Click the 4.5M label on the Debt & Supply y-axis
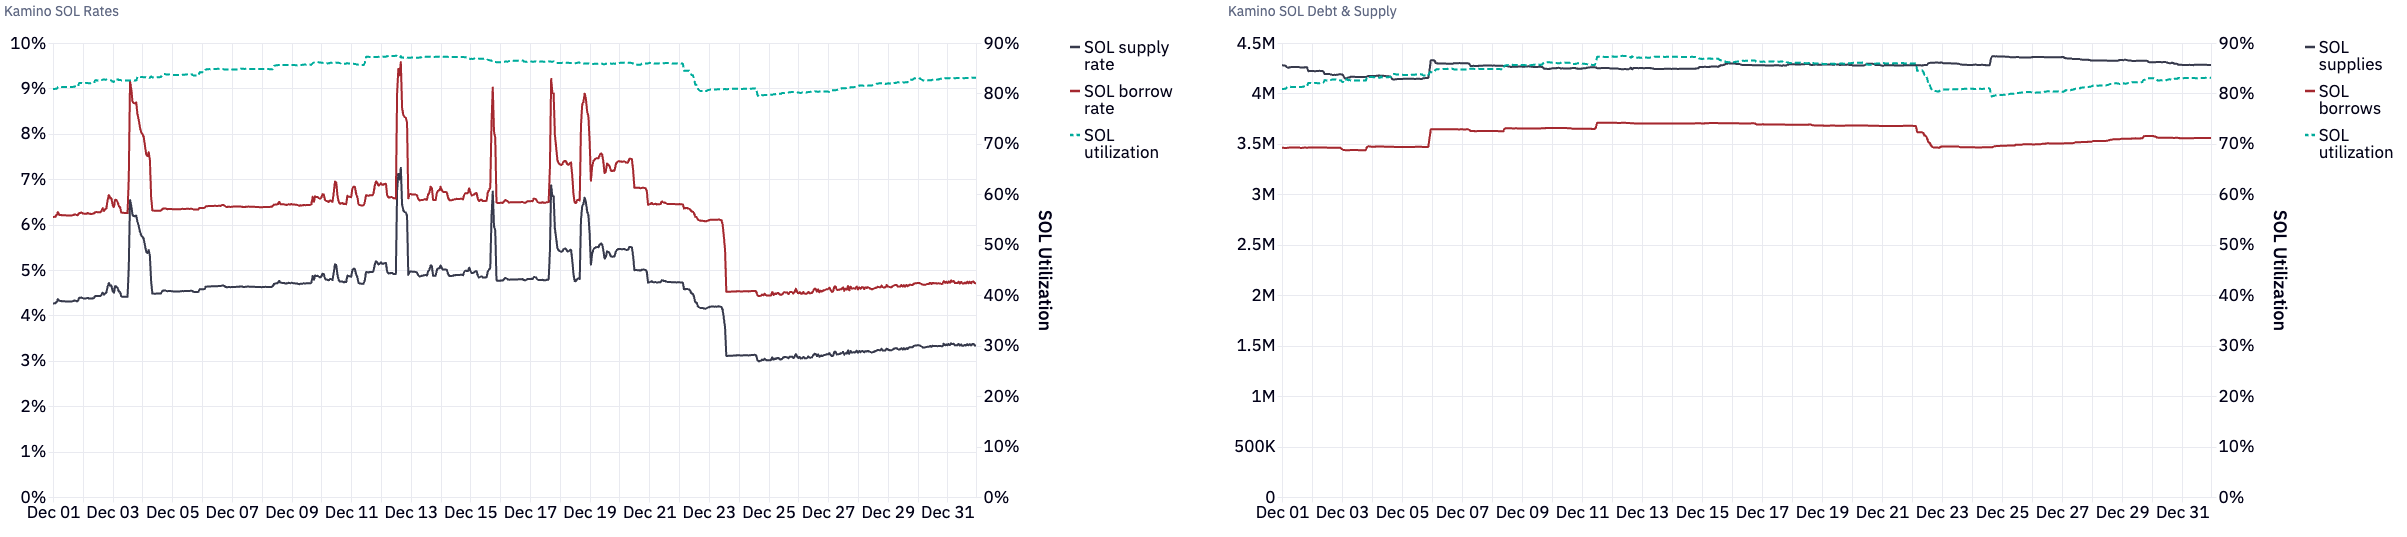Viewport: 2407px width, 537px height. [x=1256, y=44]
